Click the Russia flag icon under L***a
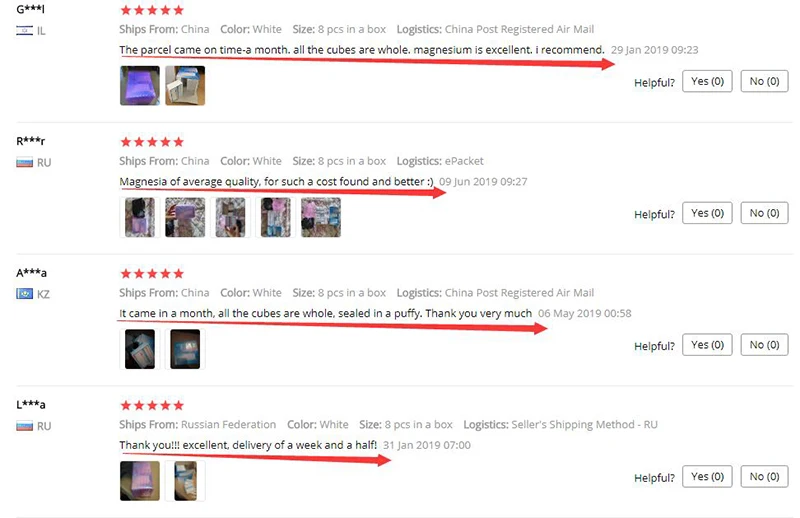This screenshot has height=518, width=800. click(x=24, y=426)
